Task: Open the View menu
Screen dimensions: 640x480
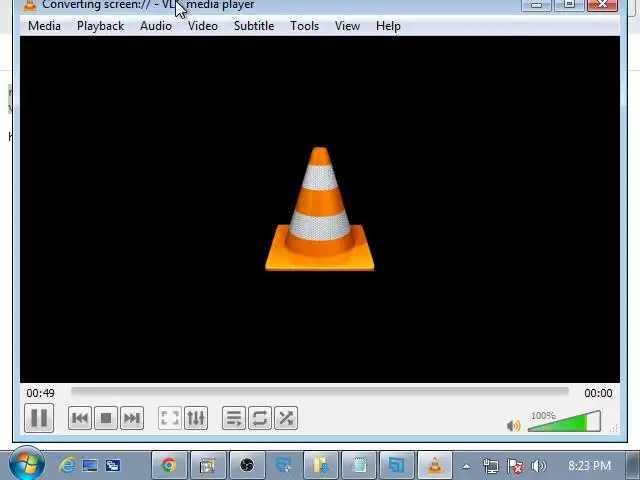Action: click(347, 26)
